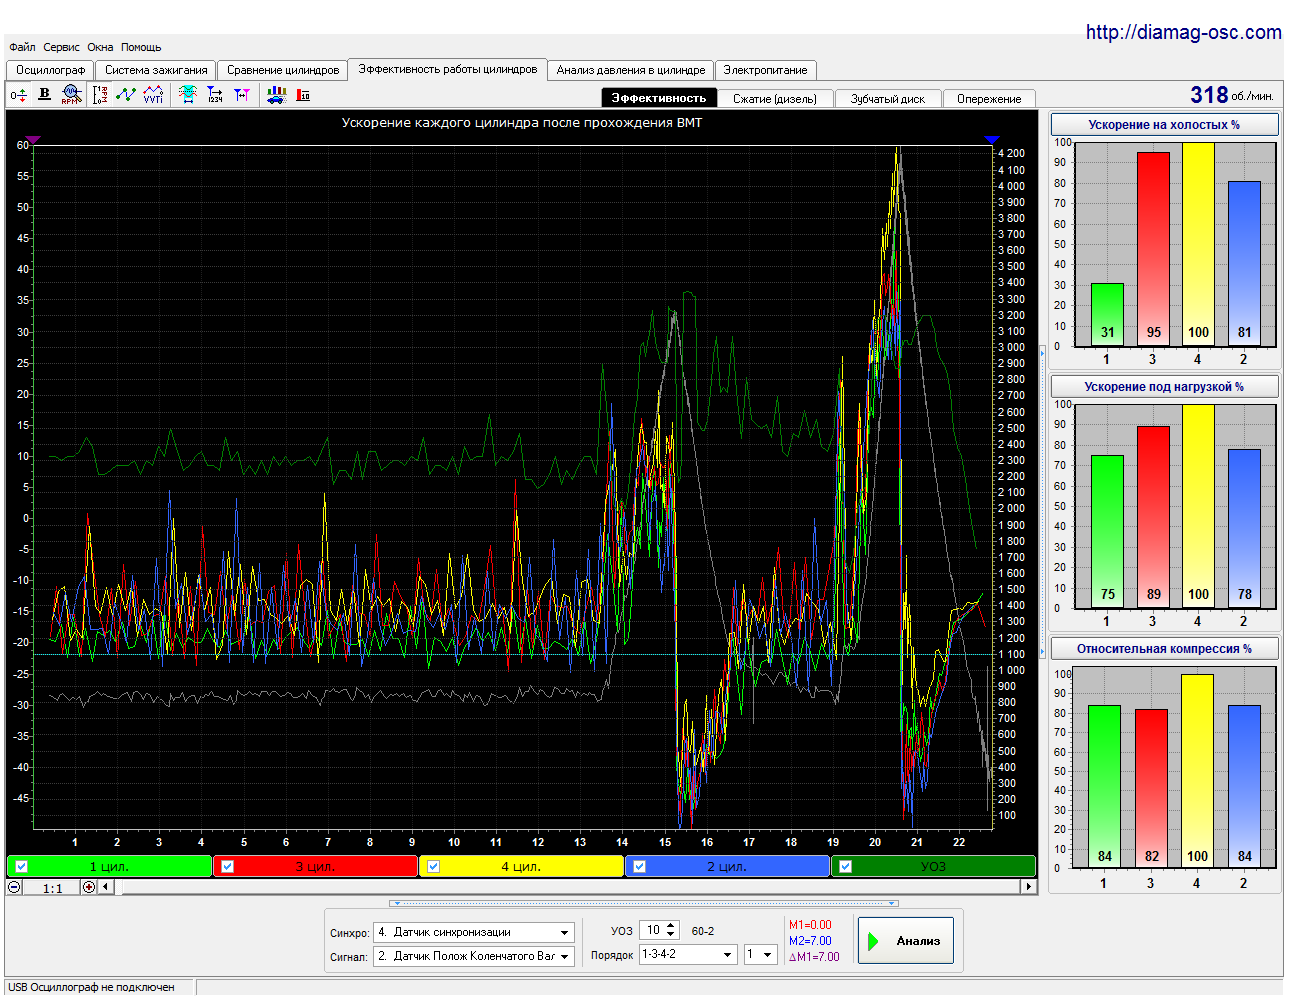Uncheck the 2 цил. checkbox
Image resolution: width=1296 pixels, height=1000 pixels.
640,867
